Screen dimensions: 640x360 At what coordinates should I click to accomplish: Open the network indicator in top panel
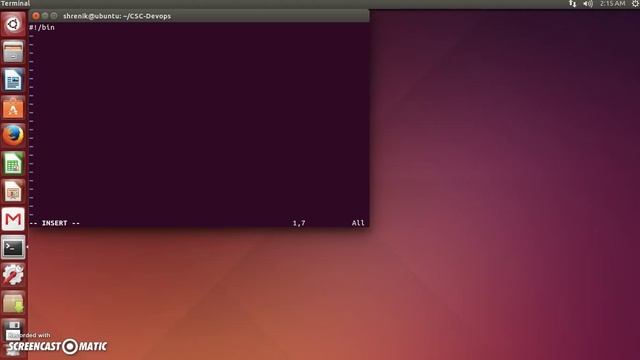click(x=573, y=4)
